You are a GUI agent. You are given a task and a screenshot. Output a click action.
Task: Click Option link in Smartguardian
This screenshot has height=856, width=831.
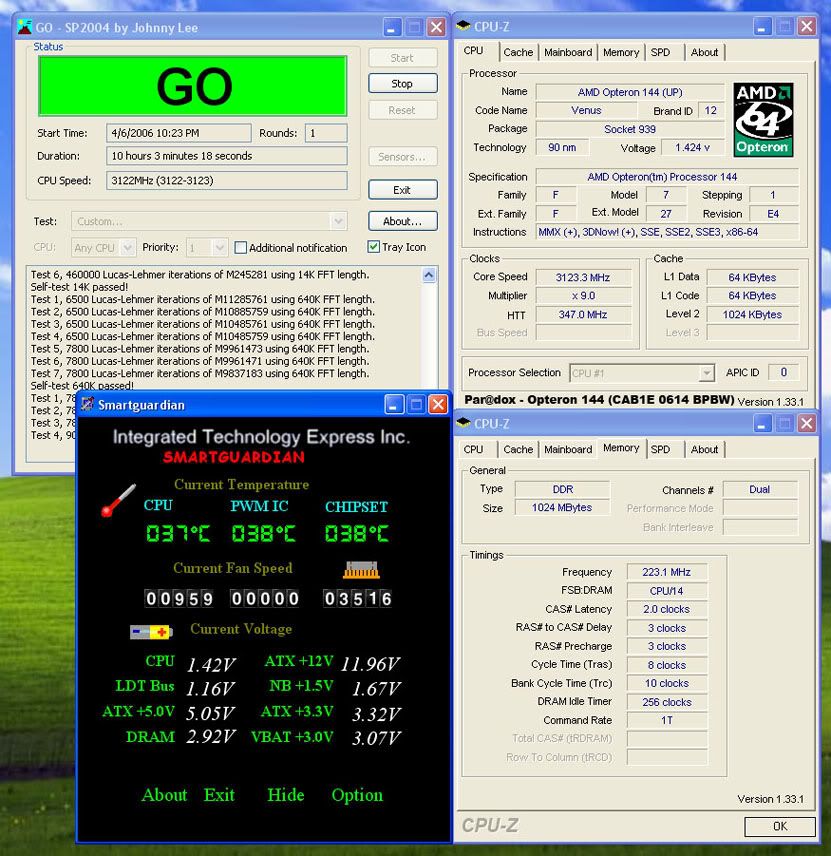(357, 795)
